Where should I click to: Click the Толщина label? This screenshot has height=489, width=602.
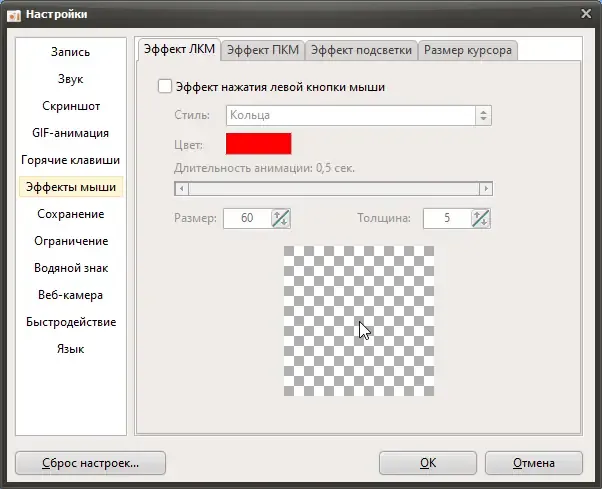(384, 218)
